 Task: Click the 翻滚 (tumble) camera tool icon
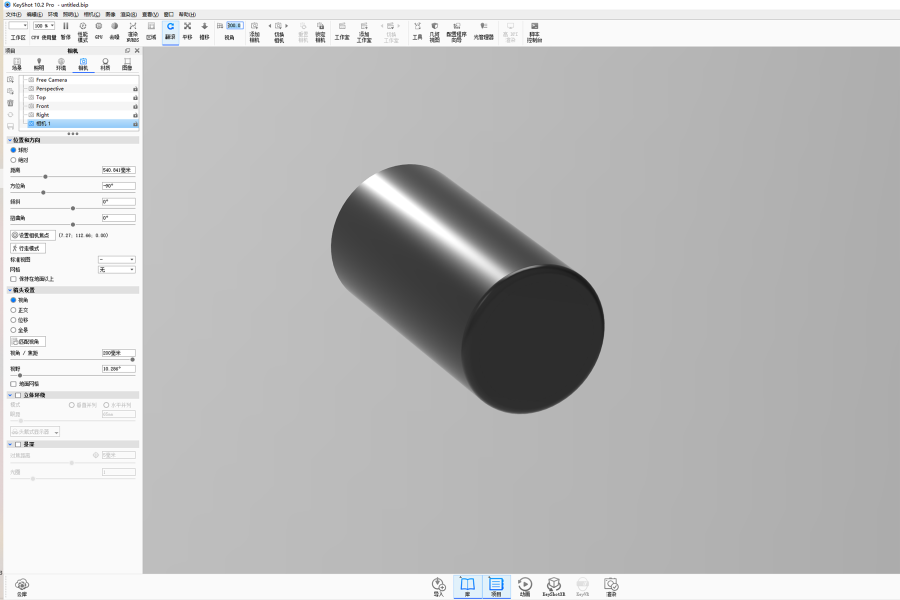(x=170, y=29)
